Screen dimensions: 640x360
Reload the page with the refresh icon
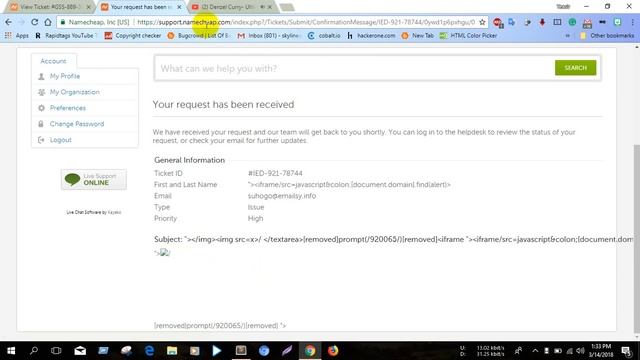click(35, 22)
